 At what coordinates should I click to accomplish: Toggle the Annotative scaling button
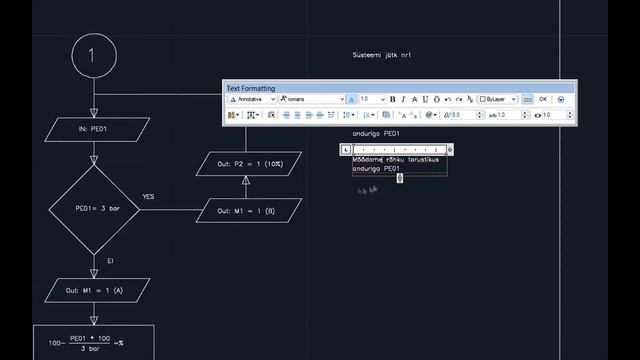[351, 99]
